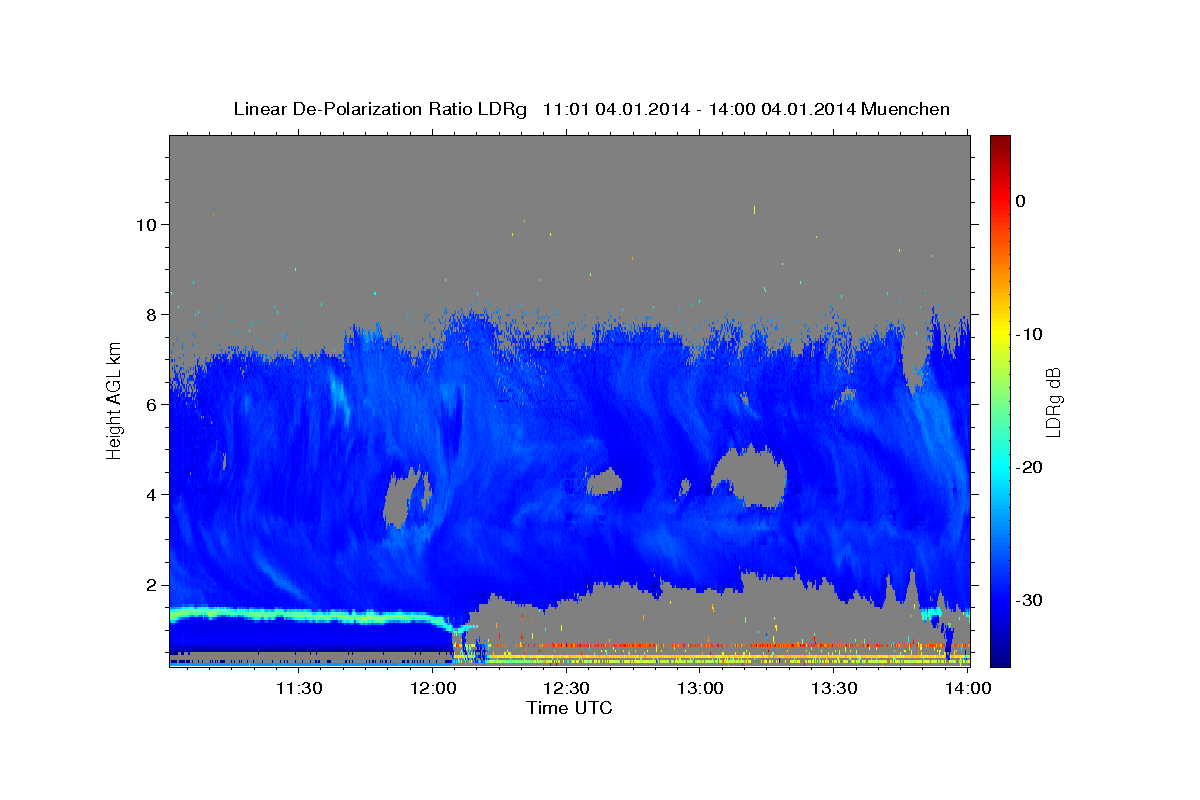Click the dark blue bottom of the colorbar

click(1000, 655)
